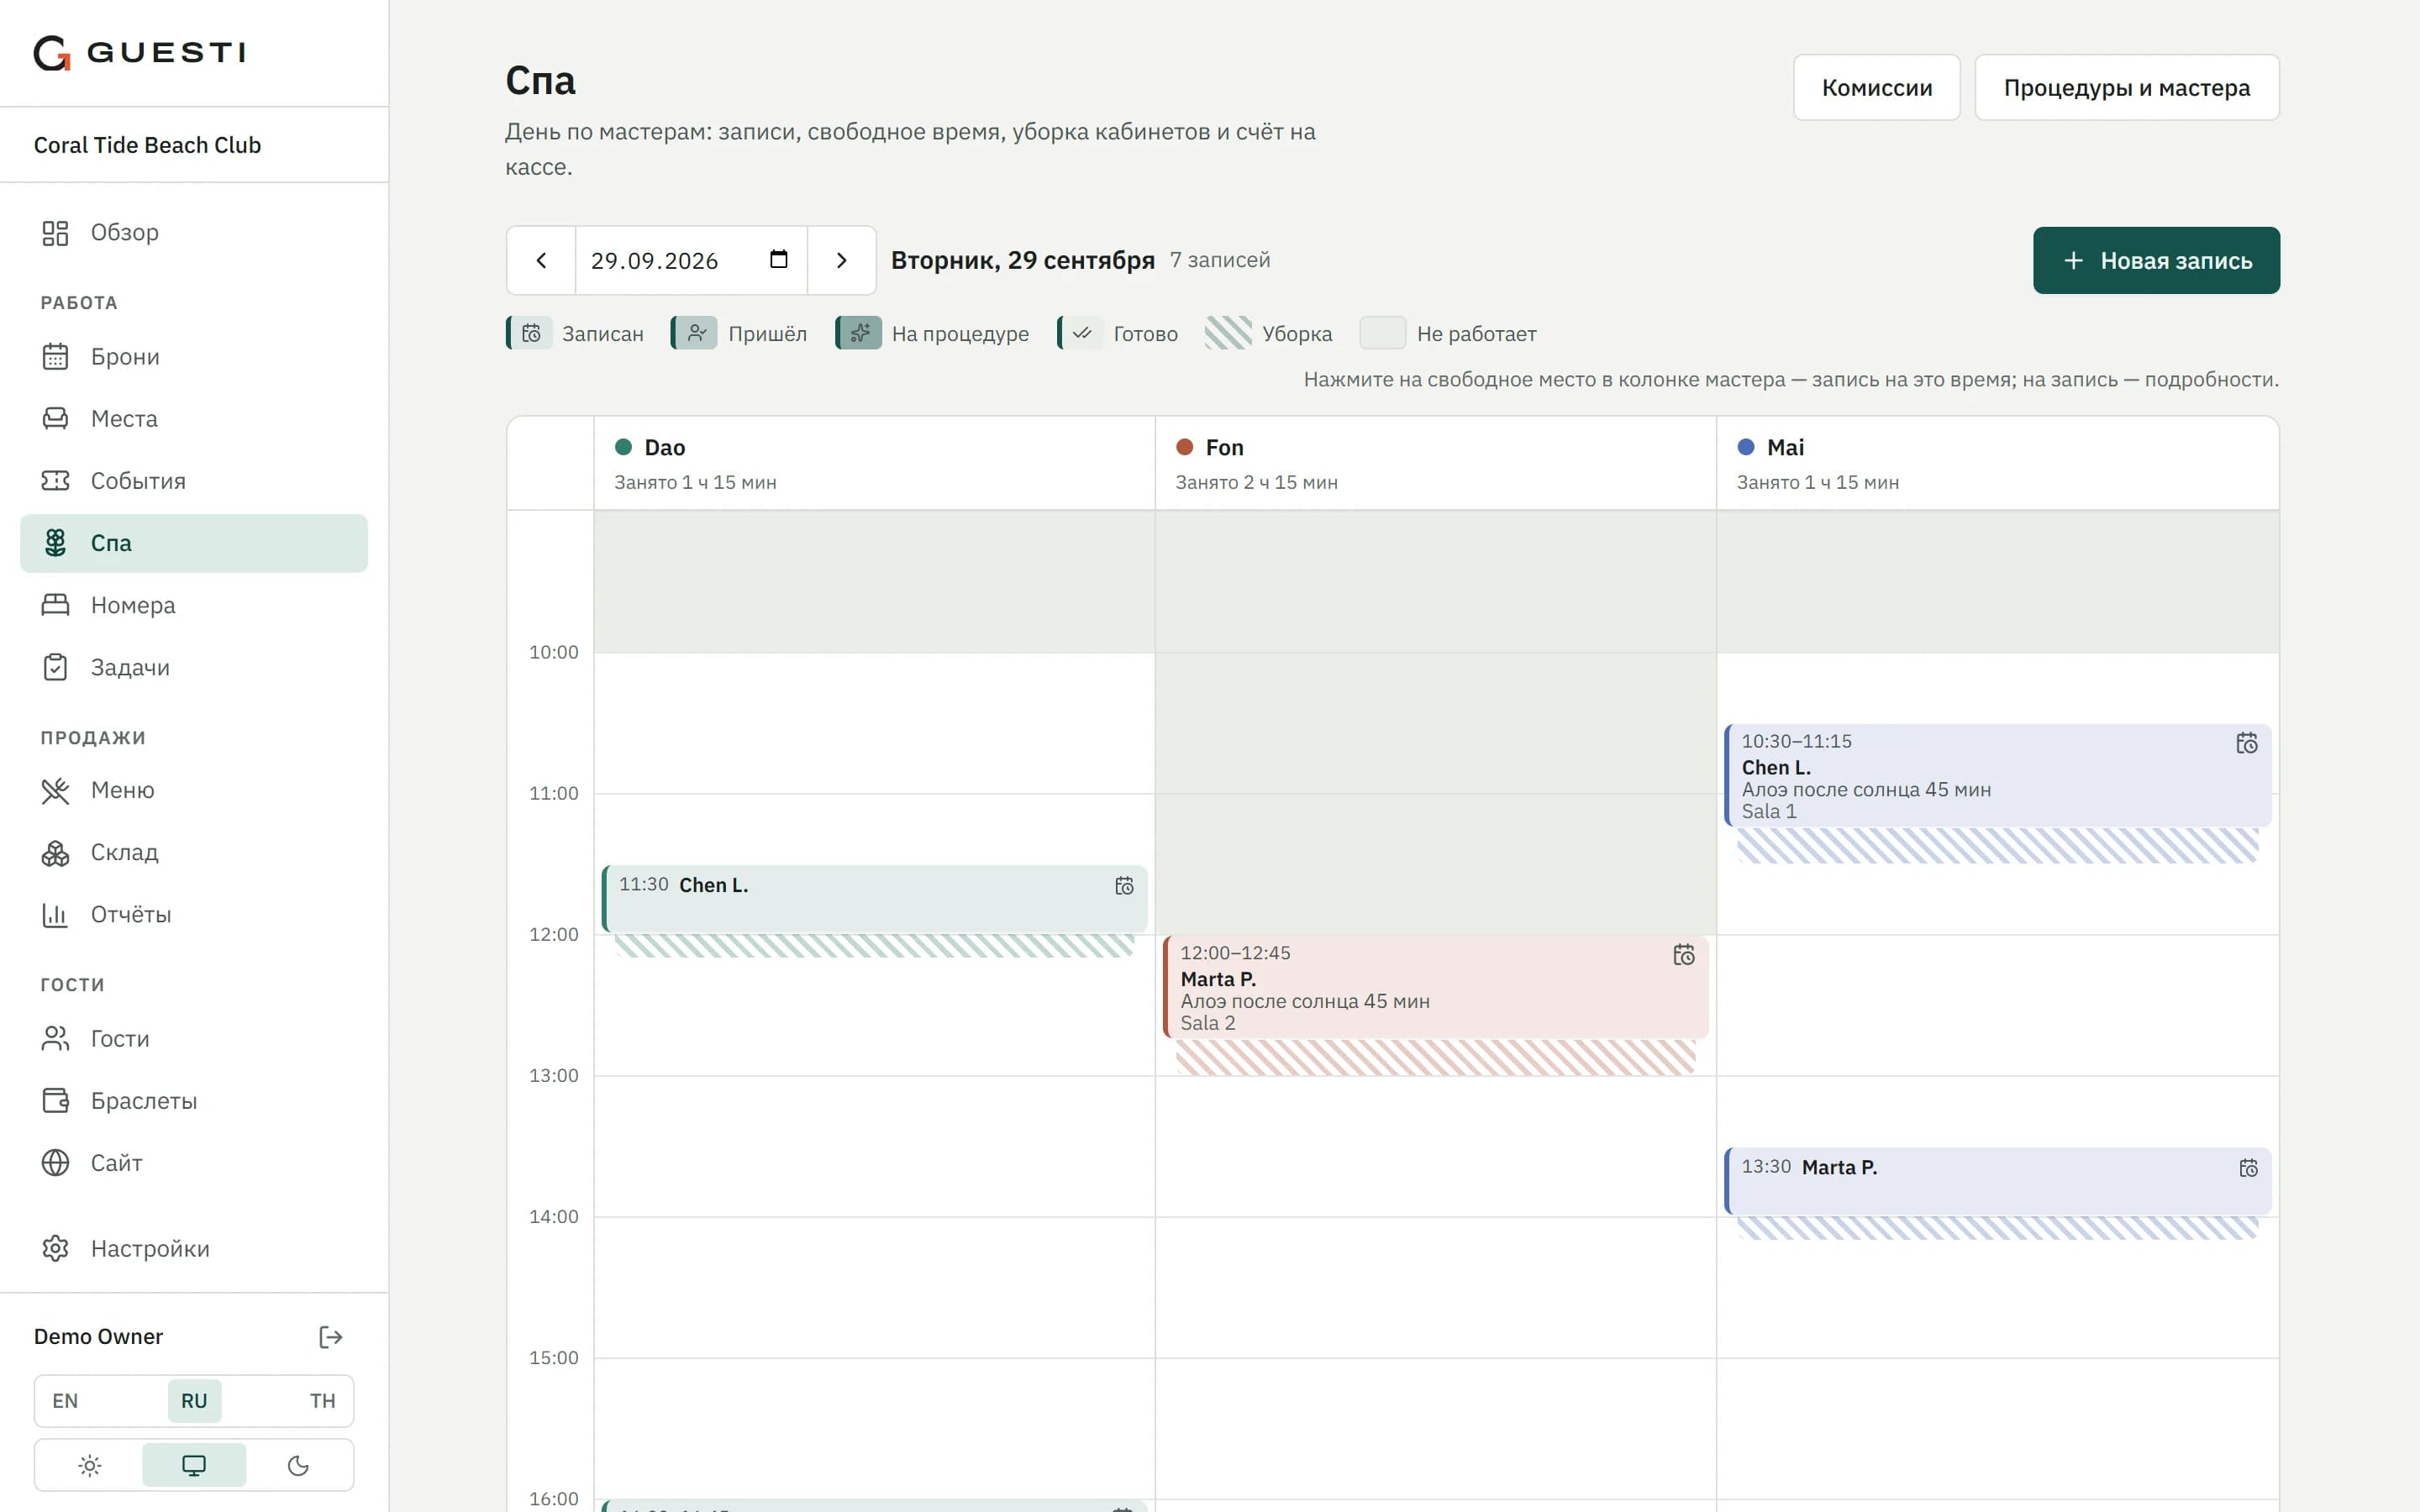Open Настройки gear icon

55,1249
